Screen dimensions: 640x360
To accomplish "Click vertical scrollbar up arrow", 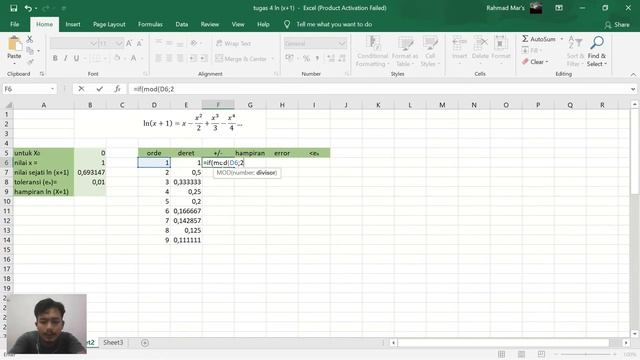I will pos(634,105).
